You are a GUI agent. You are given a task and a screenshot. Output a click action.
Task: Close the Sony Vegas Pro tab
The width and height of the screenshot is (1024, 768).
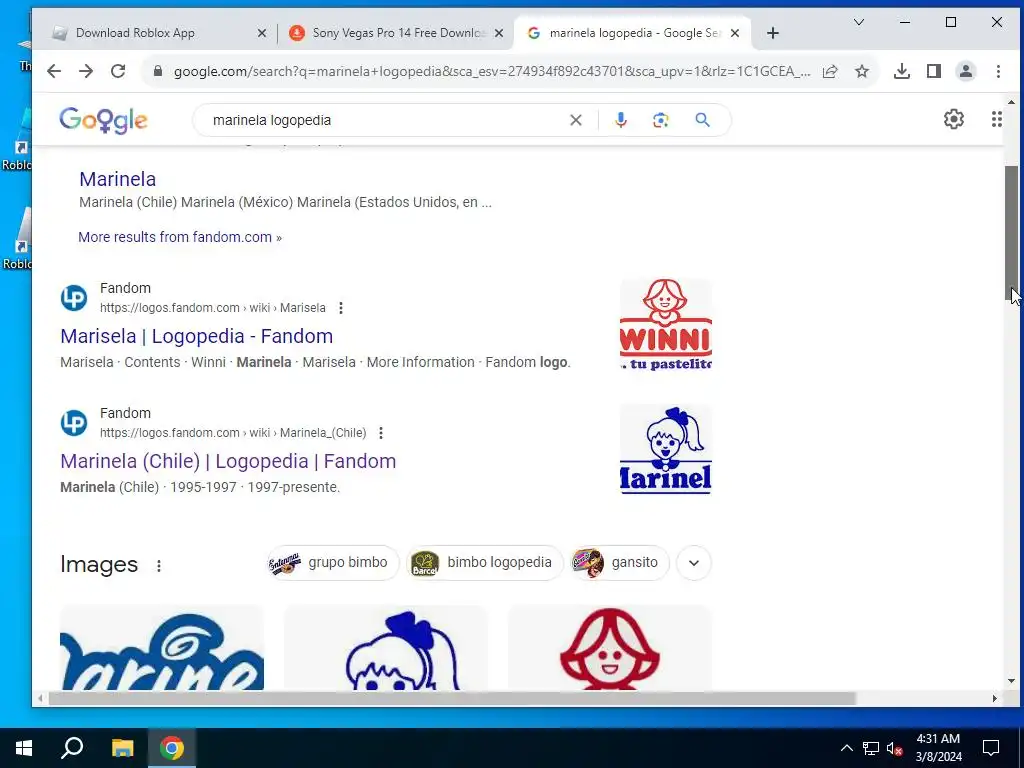[499, 33]
